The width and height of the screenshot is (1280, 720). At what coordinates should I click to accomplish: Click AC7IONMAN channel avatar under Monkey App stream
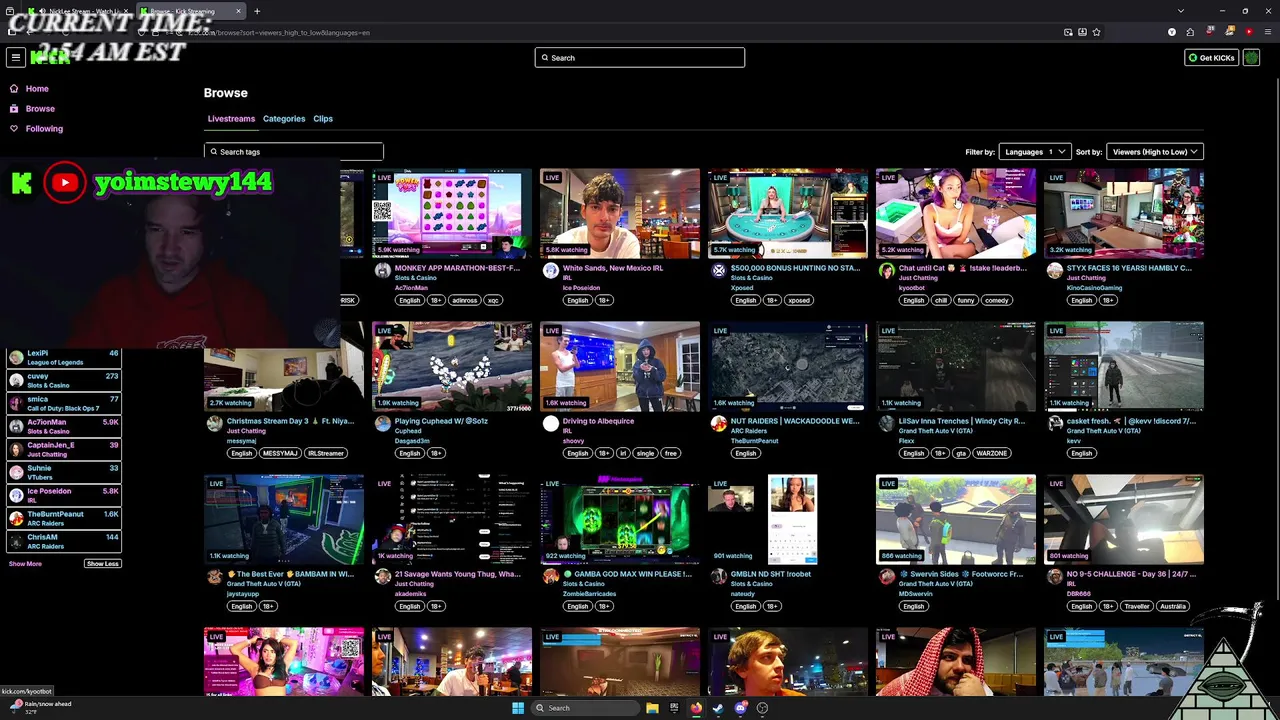[x=383, y=270]
